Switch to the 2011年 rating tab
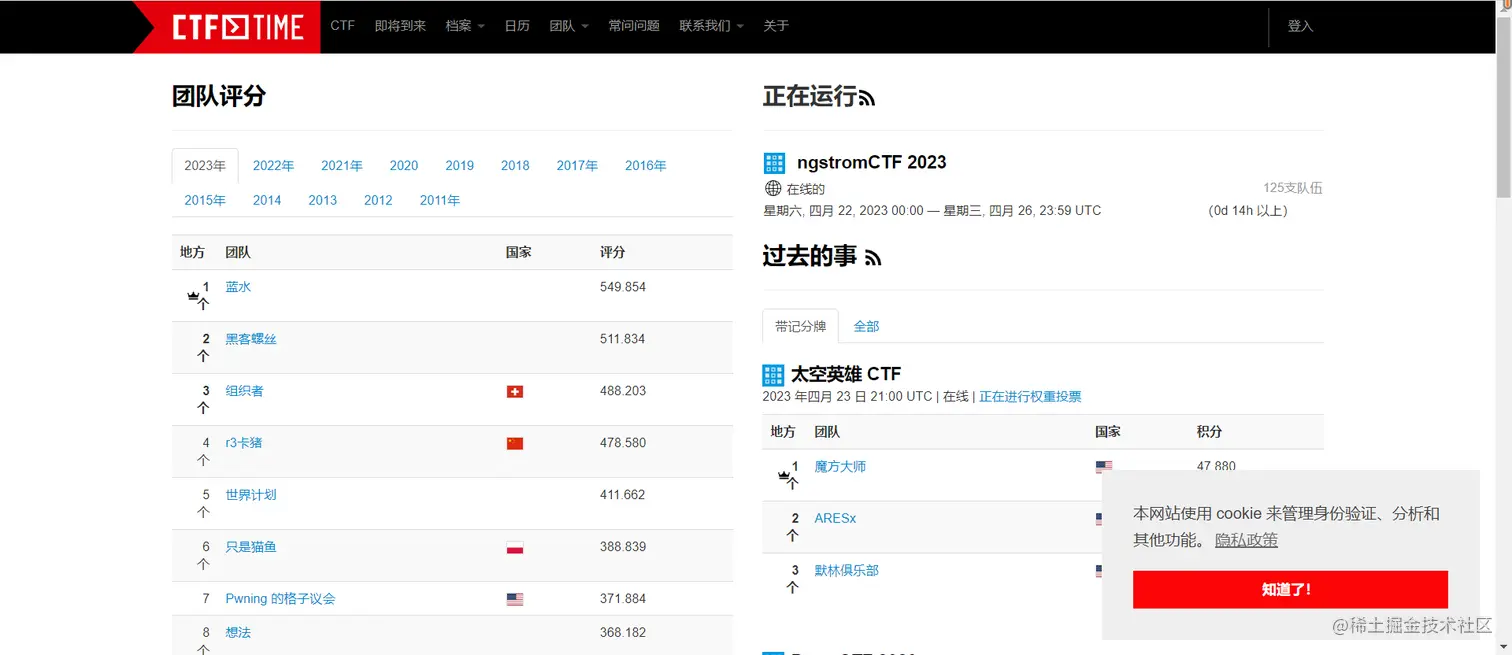Viewport: 1512px width, 655px height. pos(440,200)
